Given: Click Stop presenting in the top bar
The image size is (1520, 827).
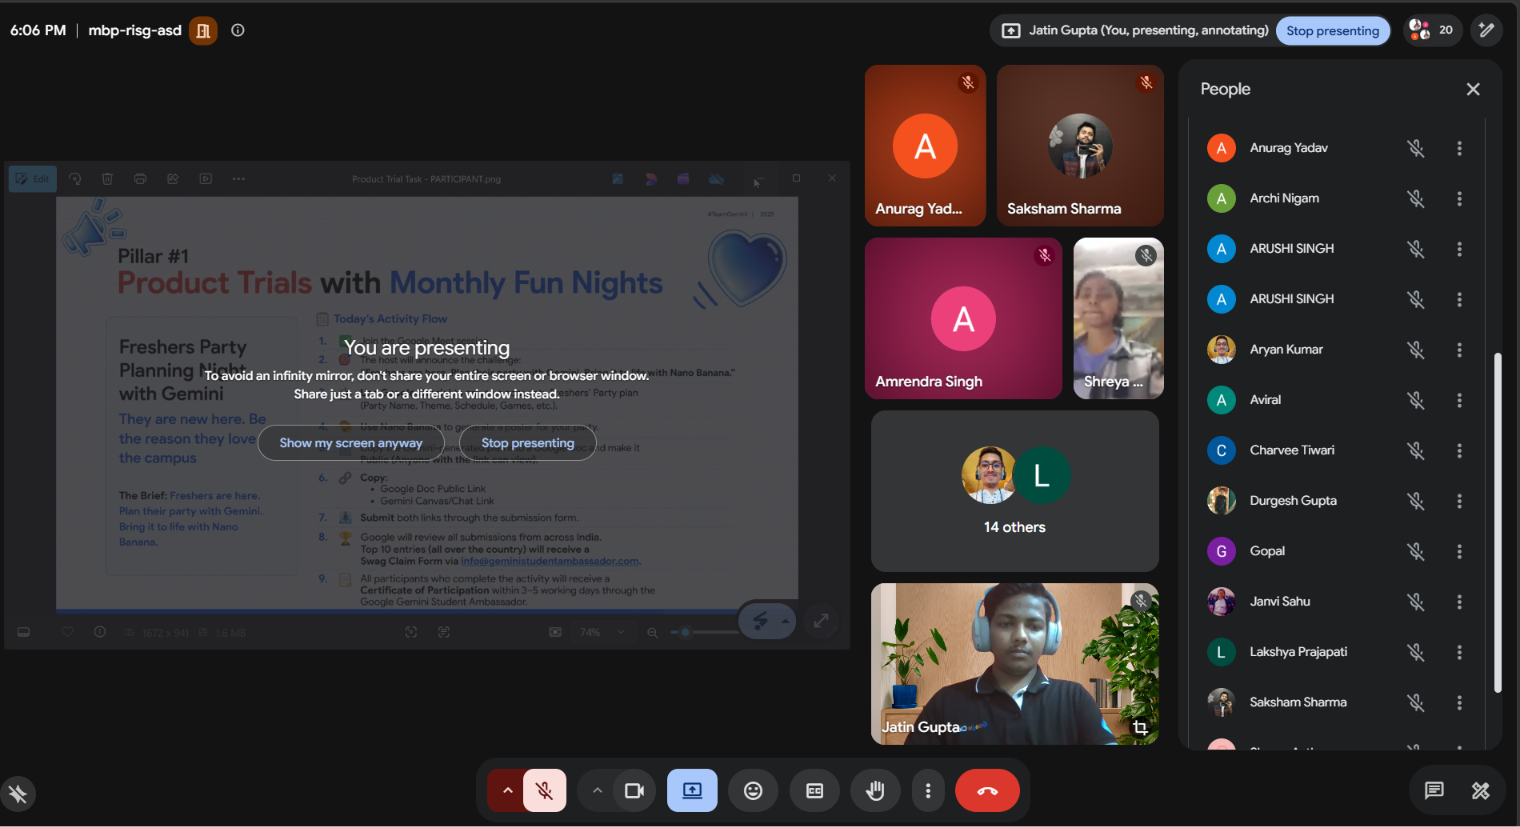Looking at the screenshot, I should 1333,31.
